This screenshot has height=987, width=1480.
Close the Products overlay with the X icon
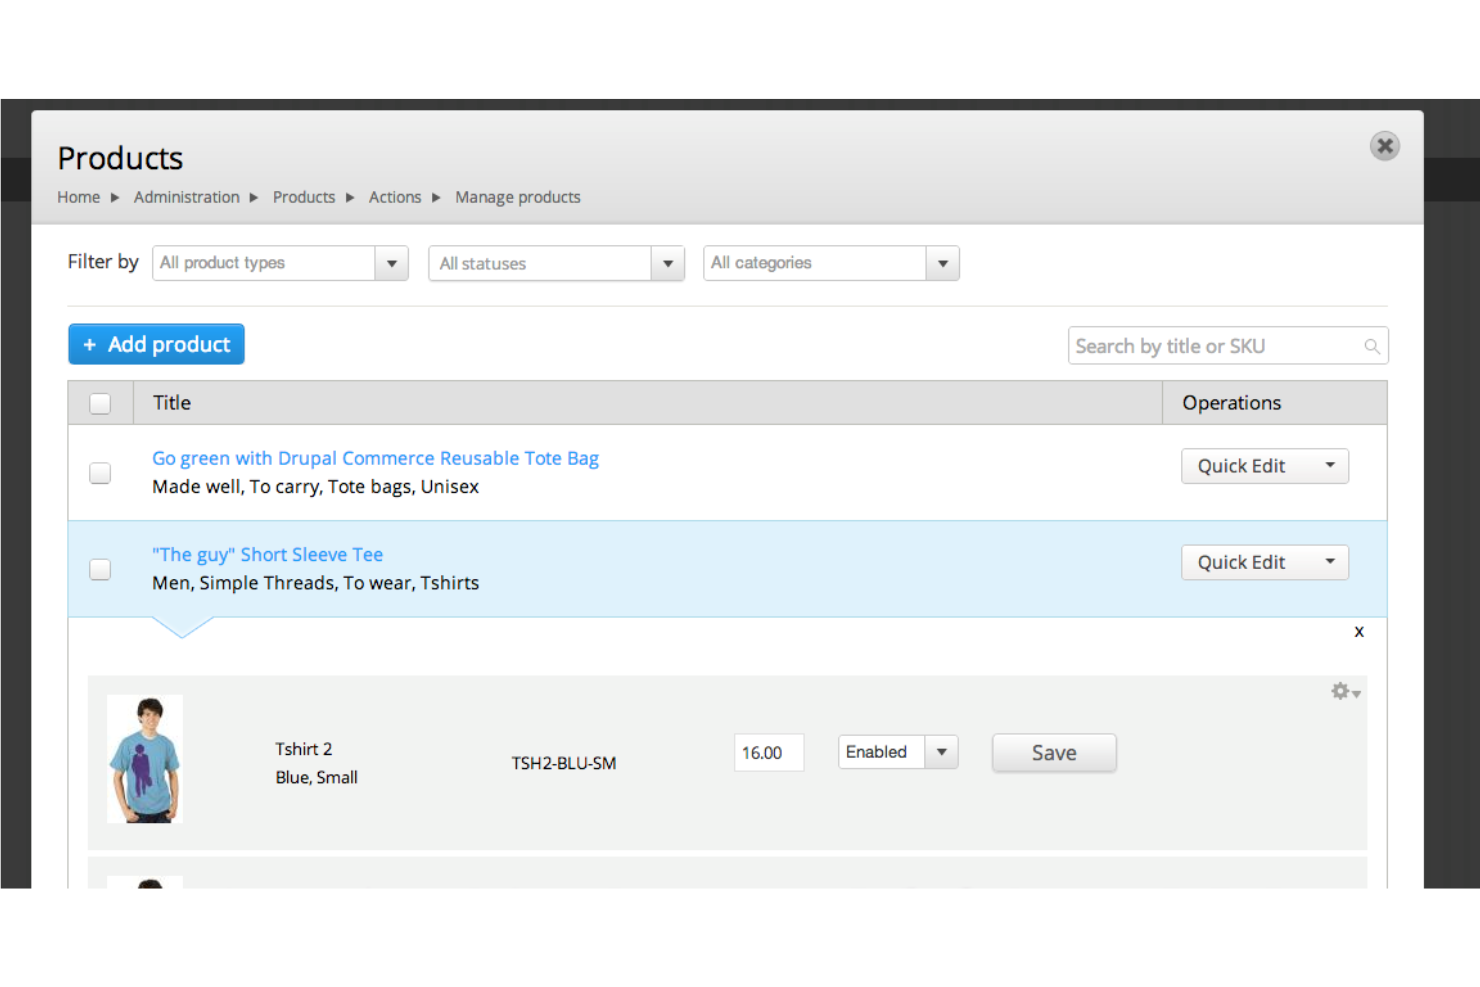coord(1384,147)
